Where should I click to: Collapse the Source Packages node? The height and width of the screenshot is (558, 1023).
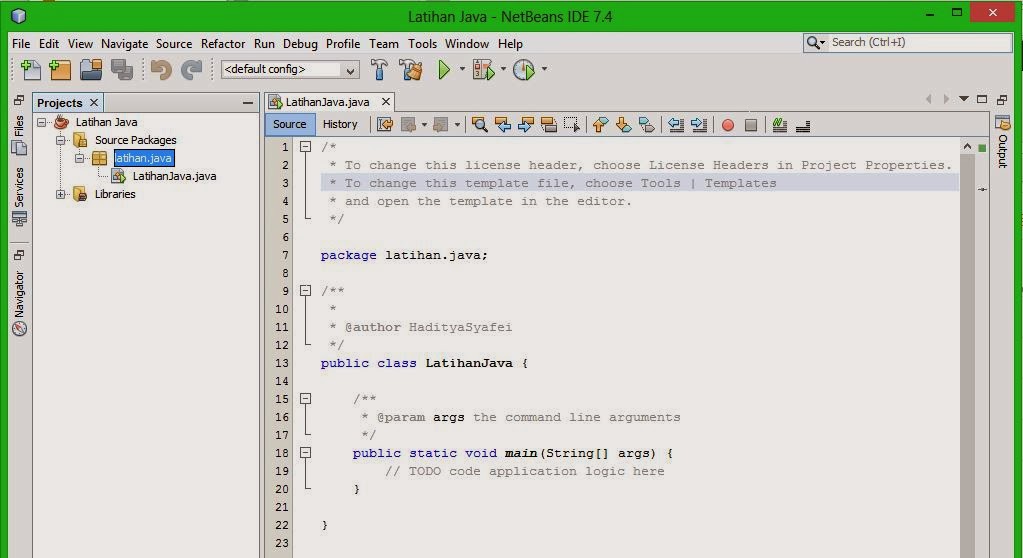pos(61,140)
